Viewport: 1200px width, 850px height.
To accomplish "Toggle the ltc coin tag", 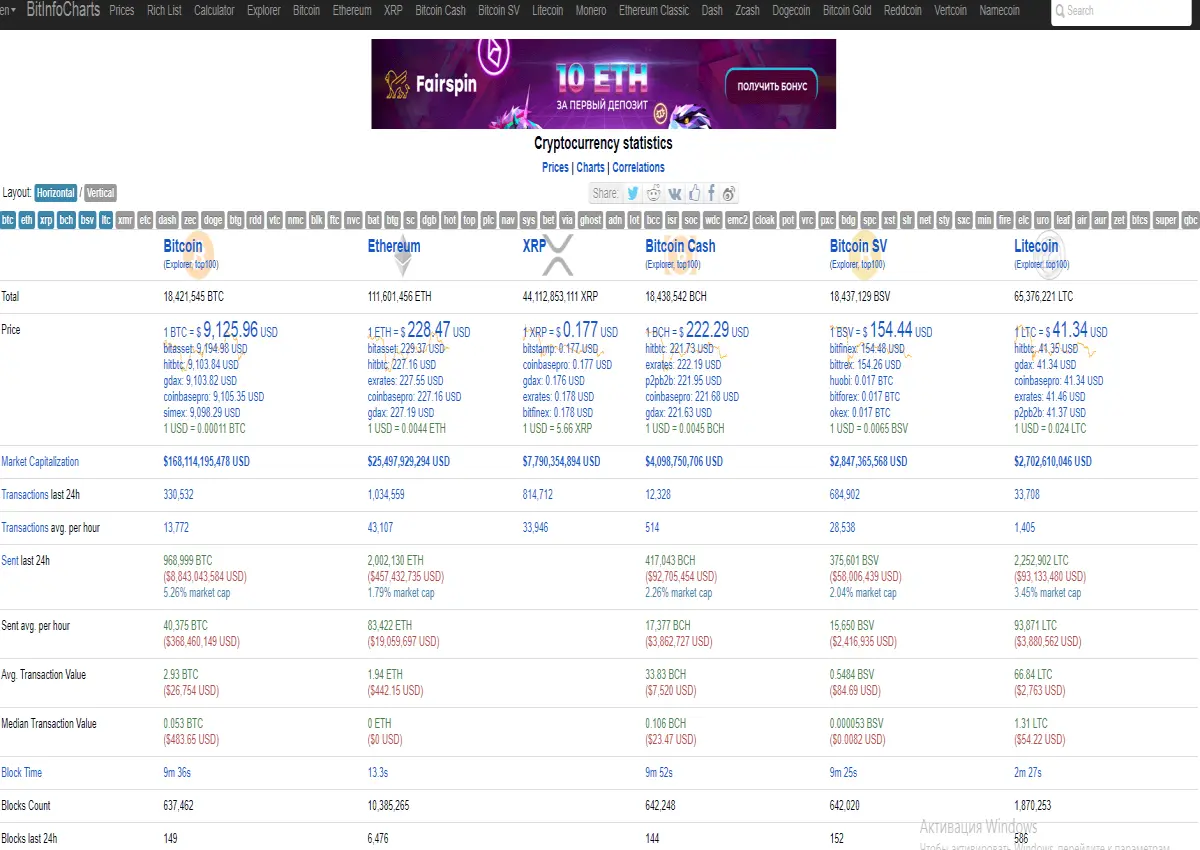I will tap(105, 220).
